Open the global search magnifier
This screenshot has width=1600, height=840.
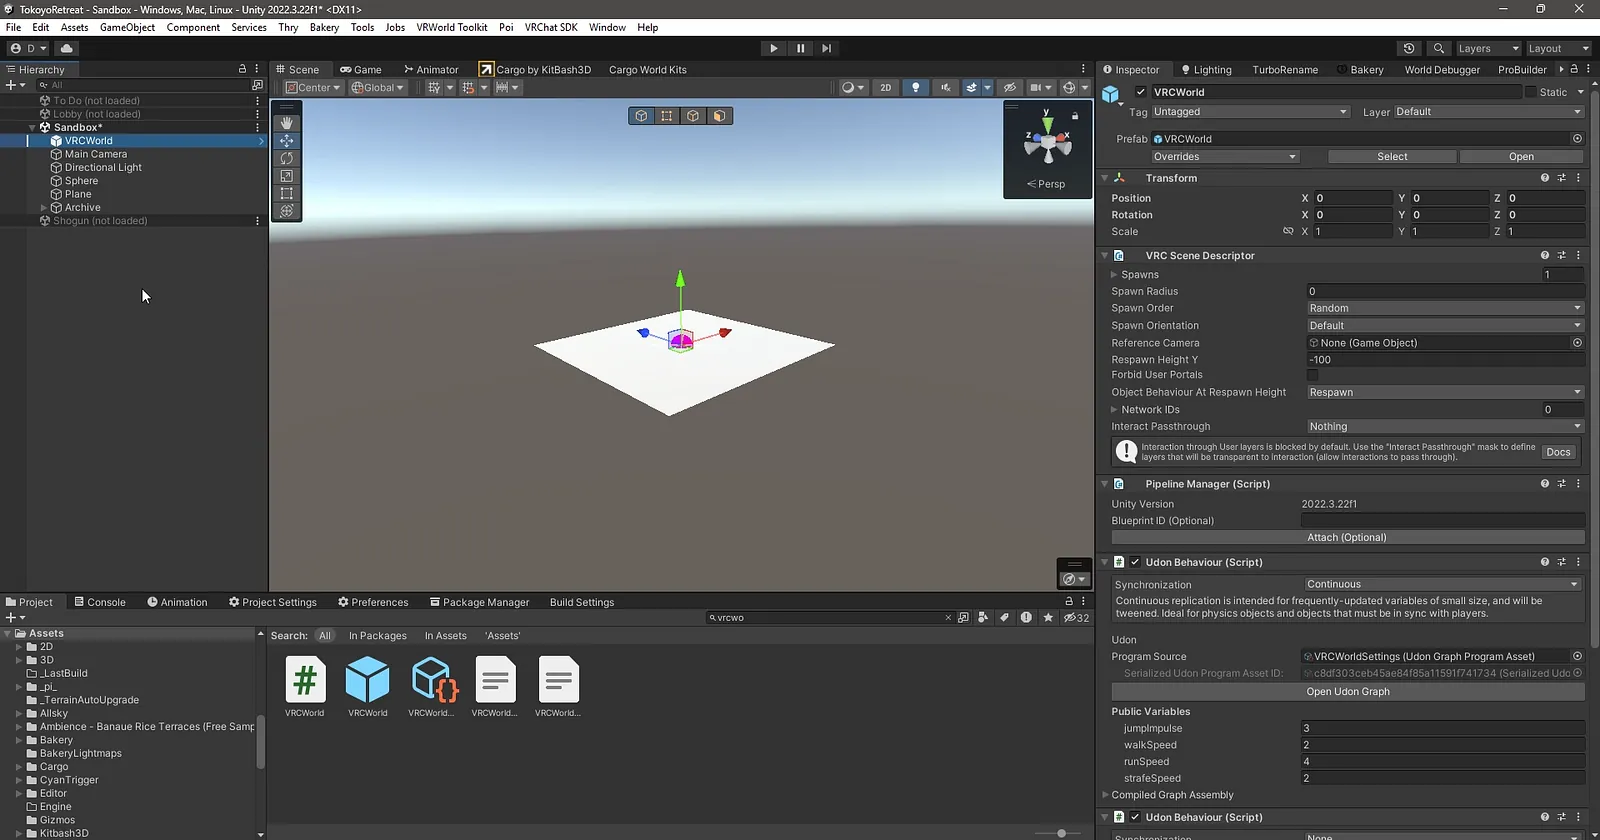pyautogui.click(x=1438, y=48)
